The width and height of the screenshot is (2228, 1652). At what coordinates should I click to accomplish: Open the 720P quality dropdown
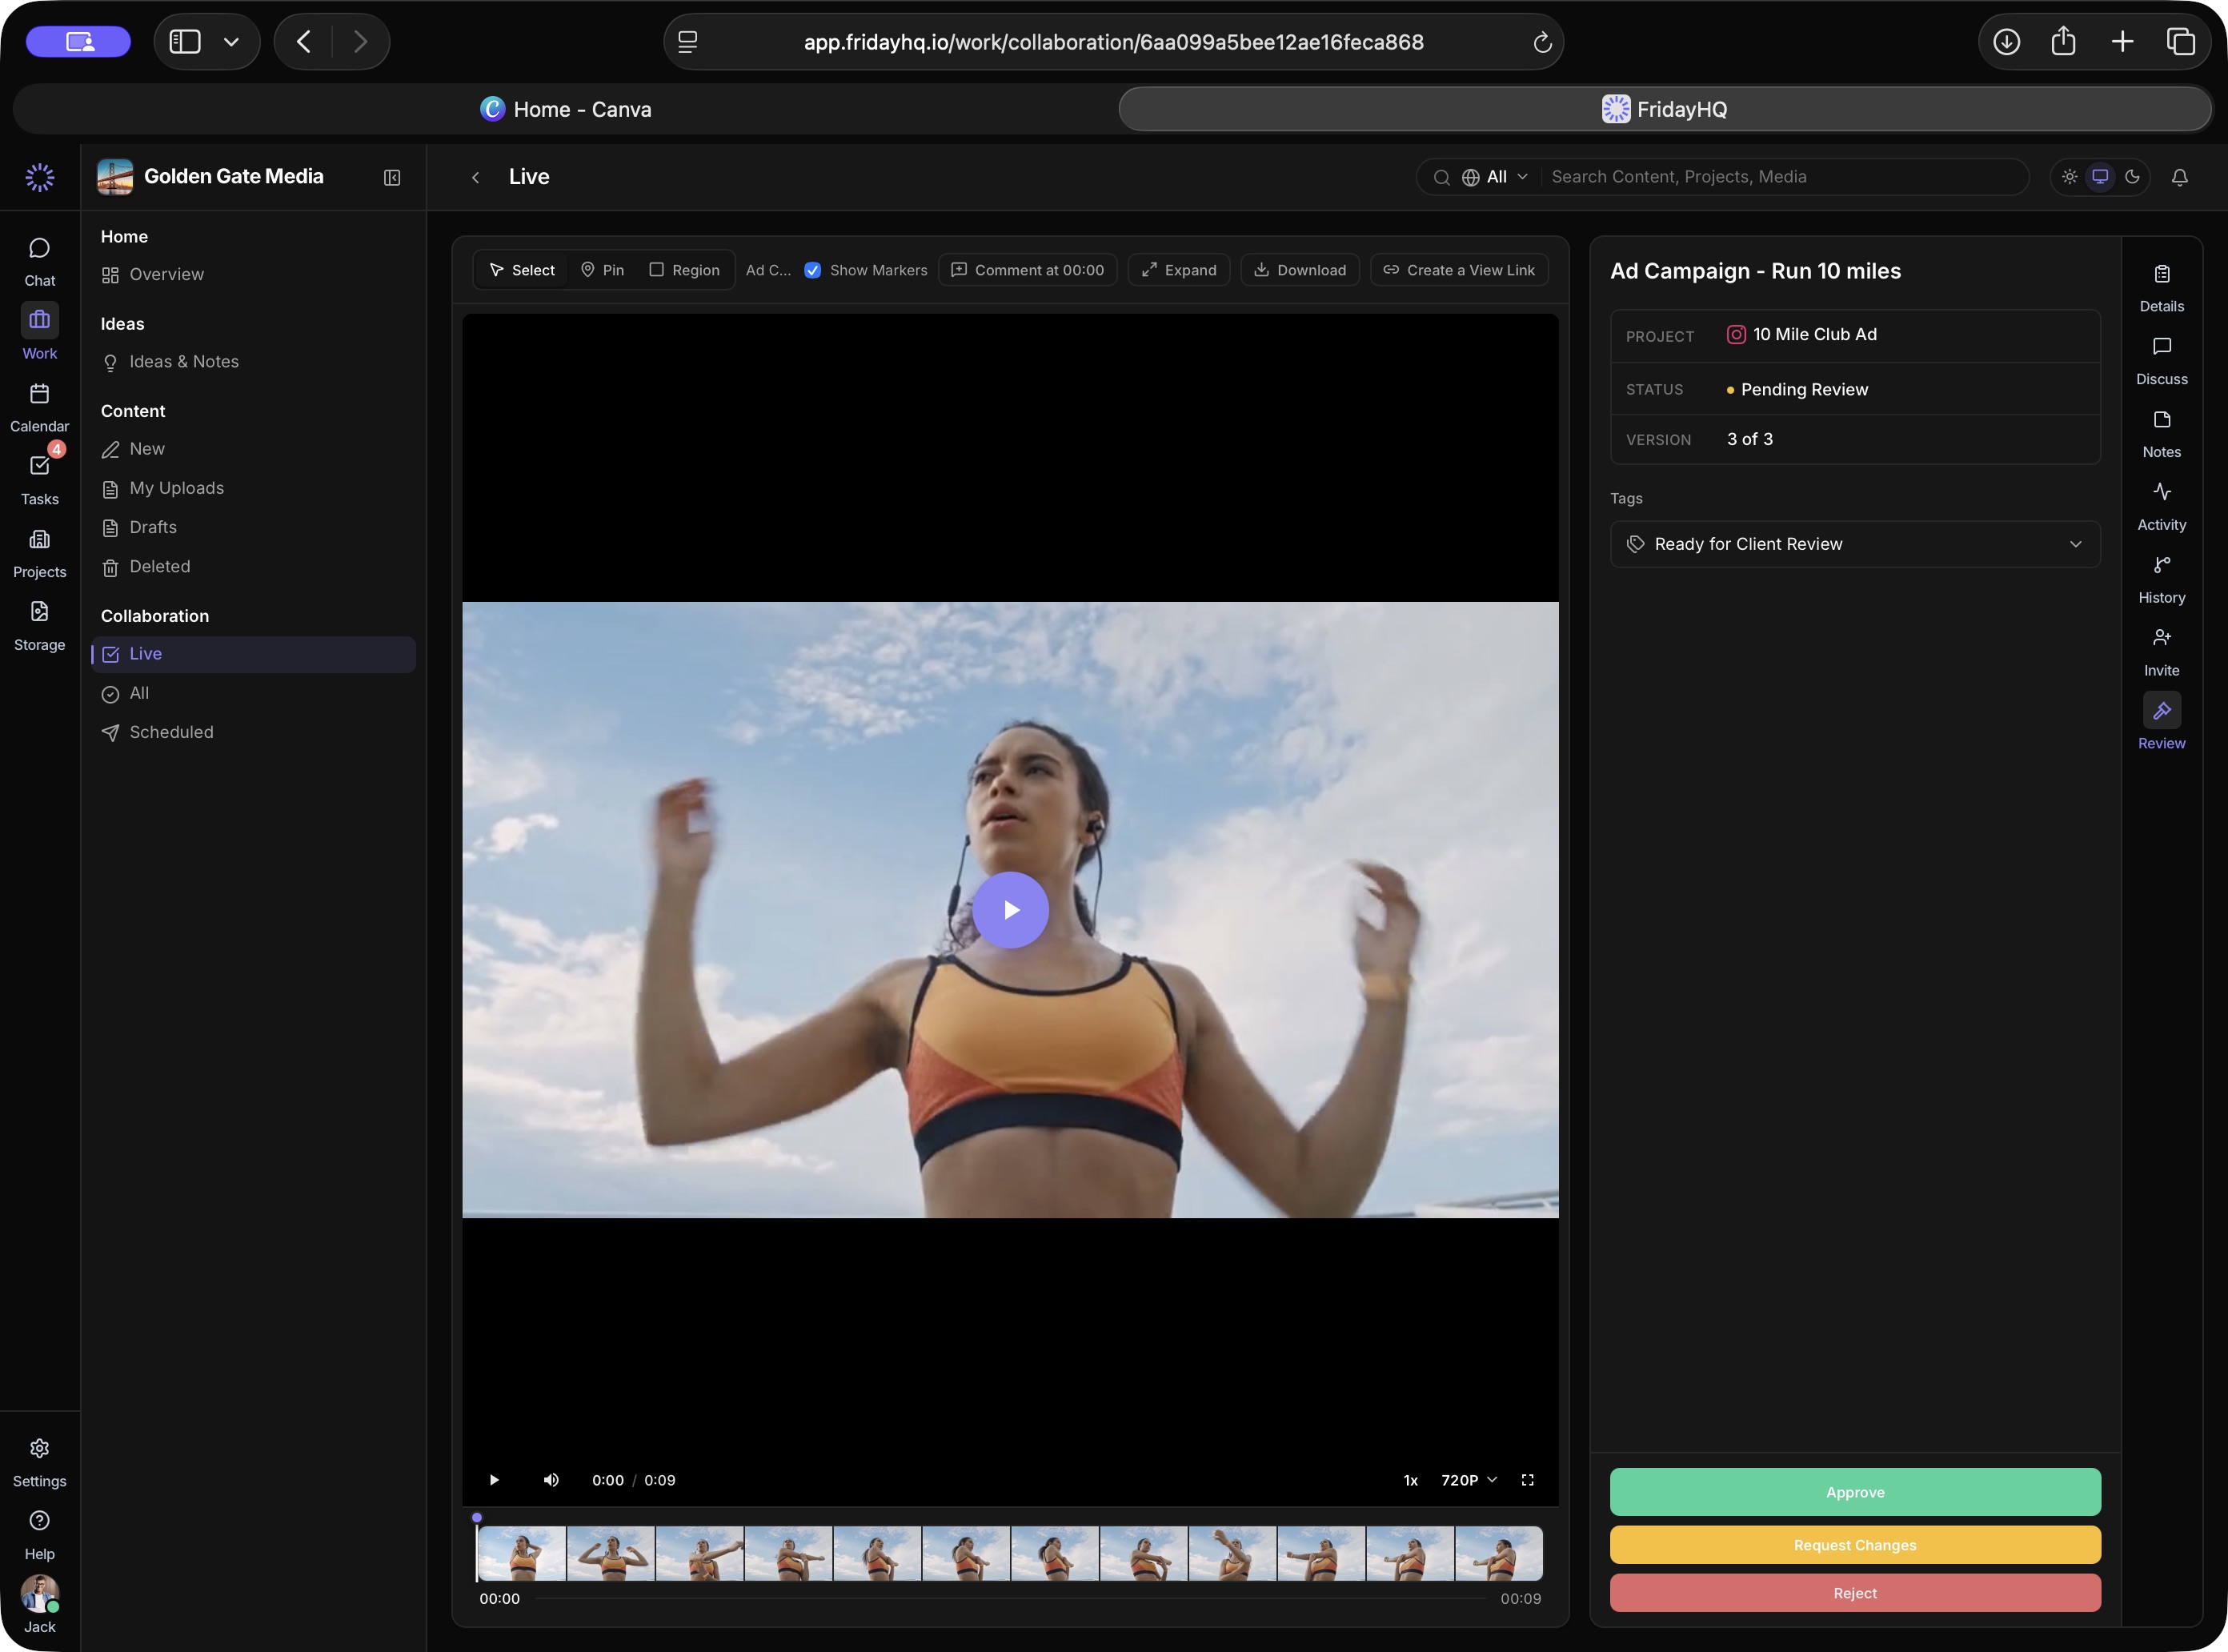point(1468,1480)
